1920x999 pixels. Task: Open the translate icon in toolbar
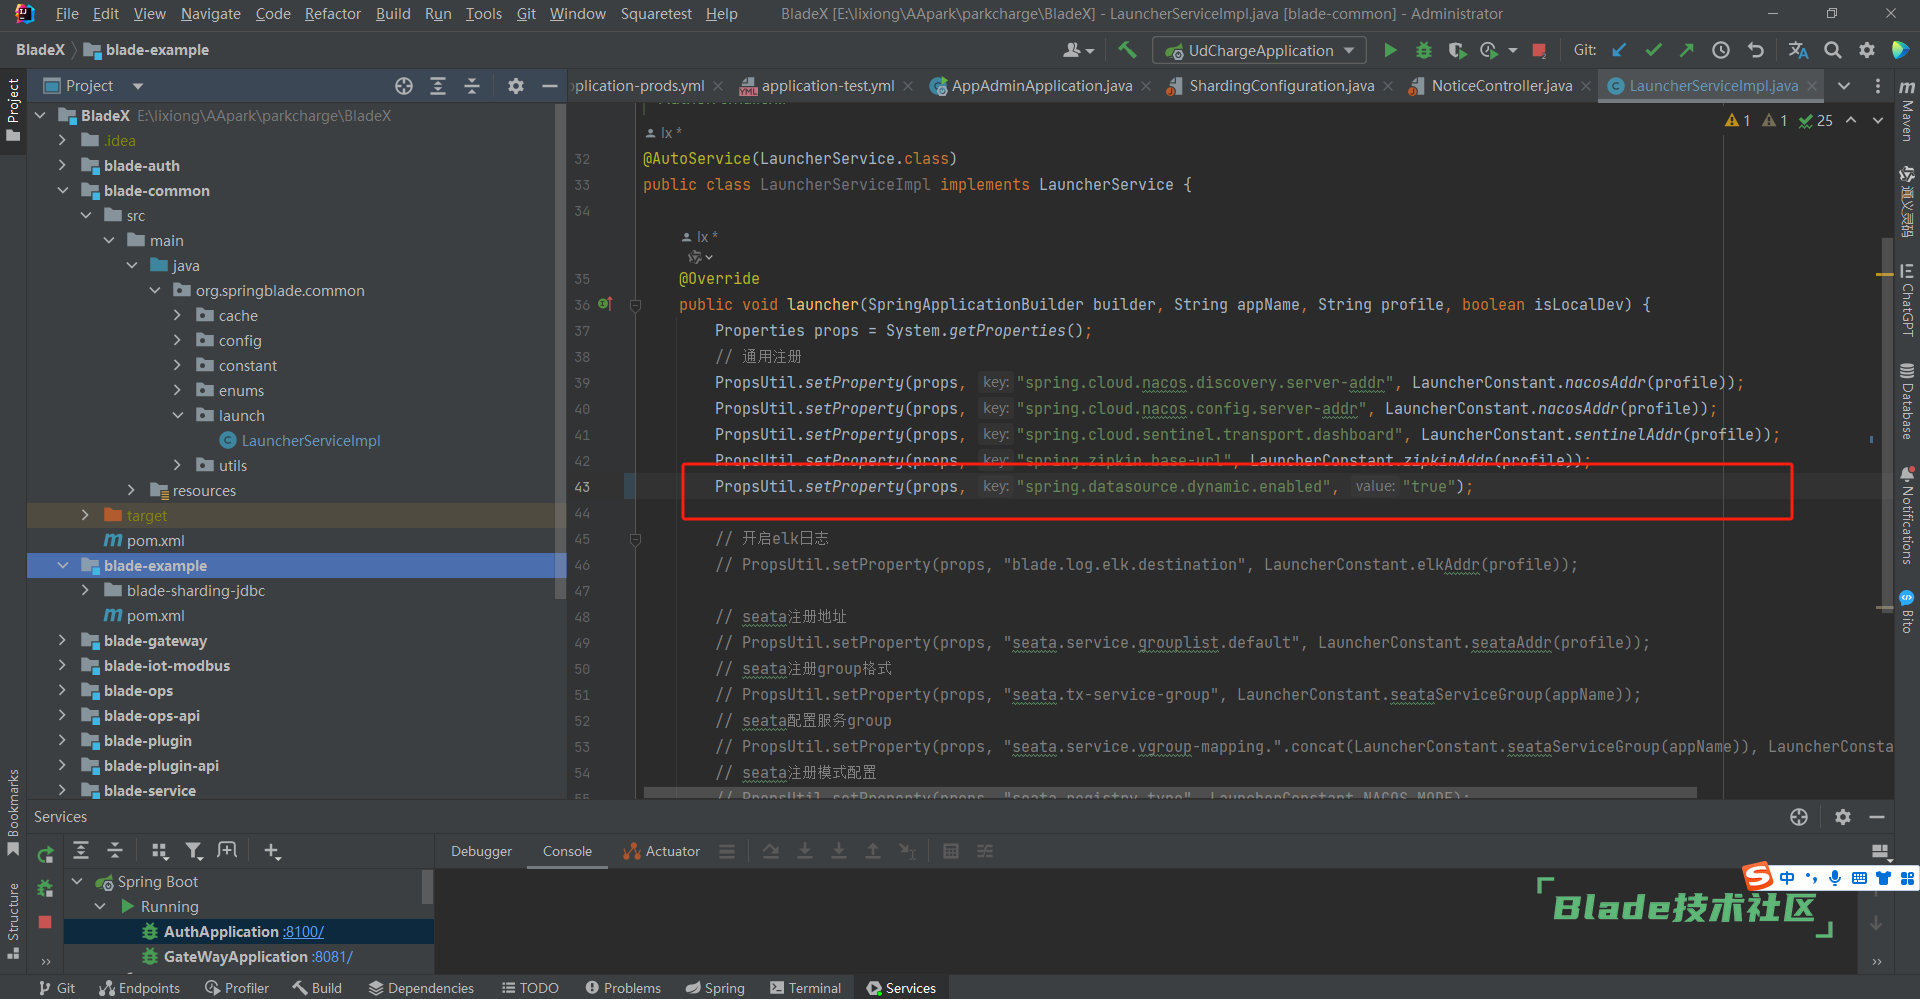(x=1798, y=50)
